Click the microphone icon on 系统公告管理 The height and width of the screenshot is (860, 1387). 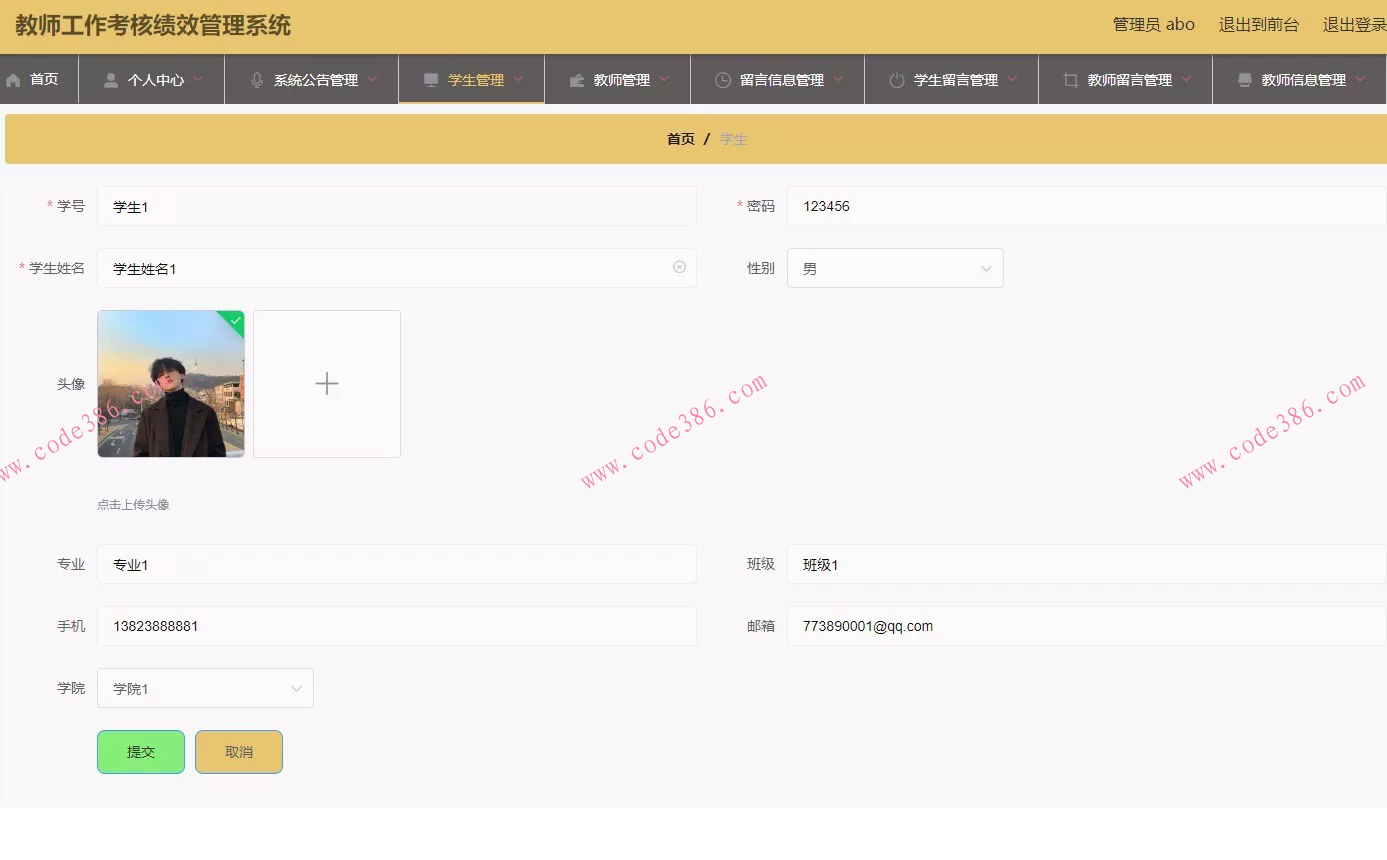click(x=256, y=79)
